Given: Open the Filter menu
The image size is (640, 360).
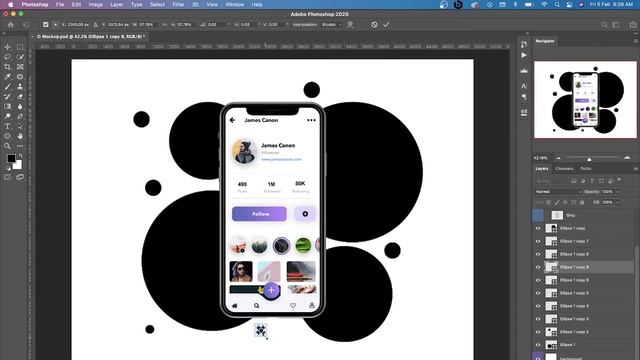Looking at the screenshot, I should (x=178, y=4).
